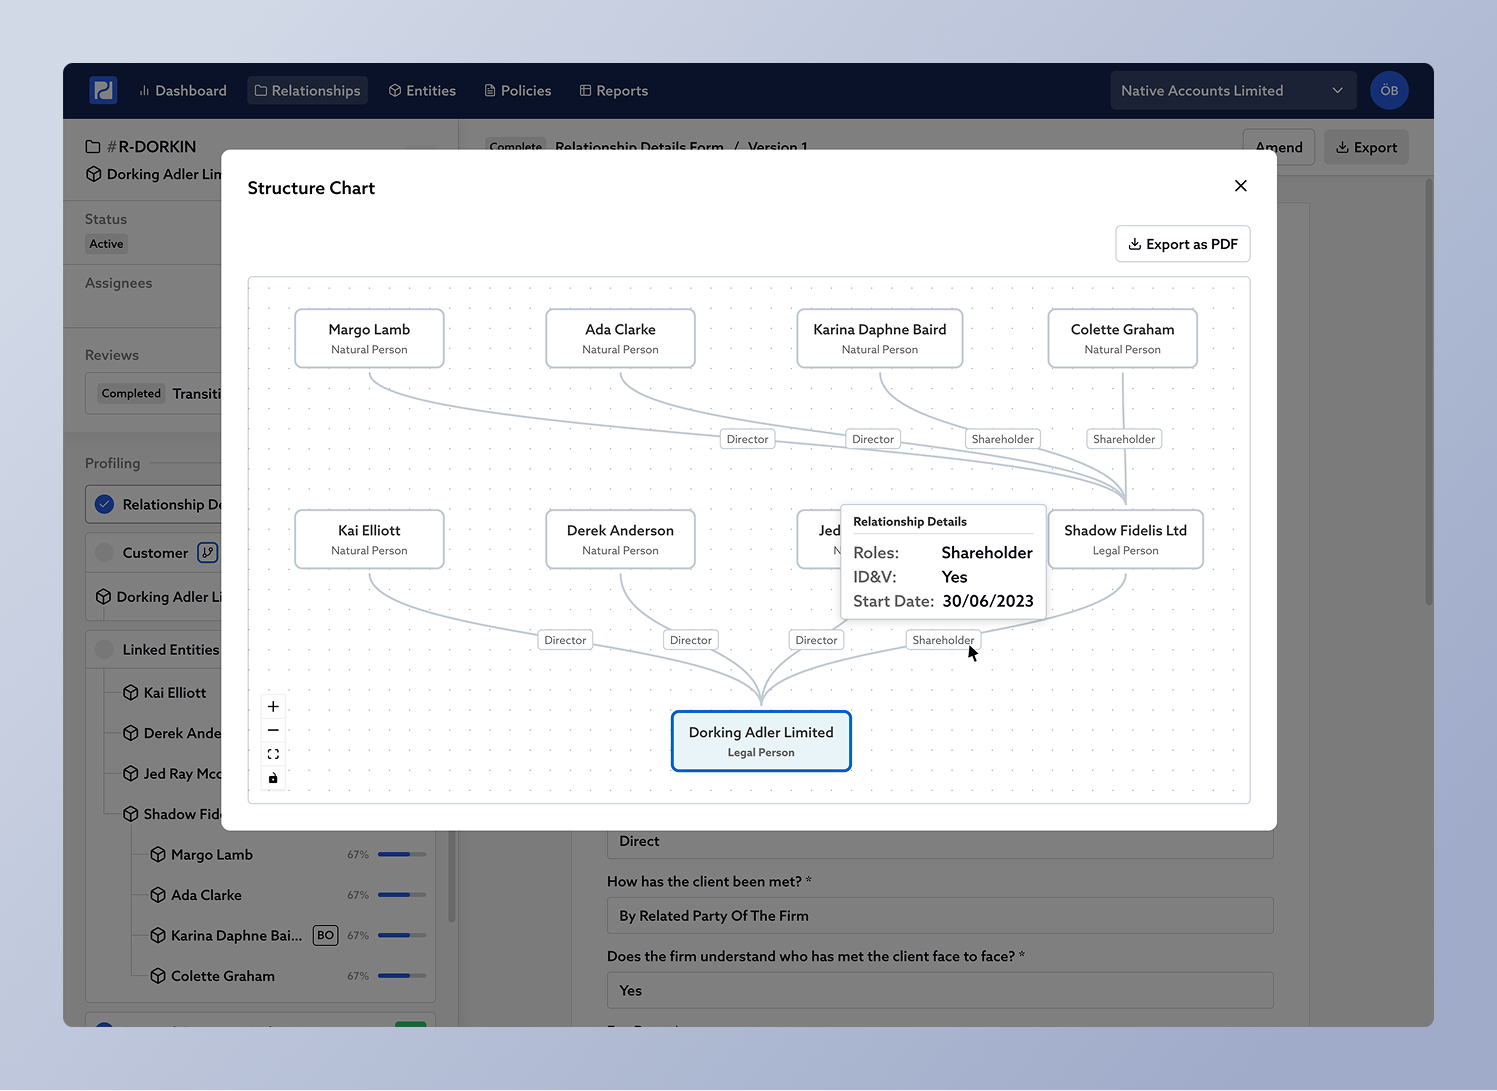The width and height of the screenshot is (1497, 1091).
Task: Click the branch icon beside Customer
Action: 208,552
